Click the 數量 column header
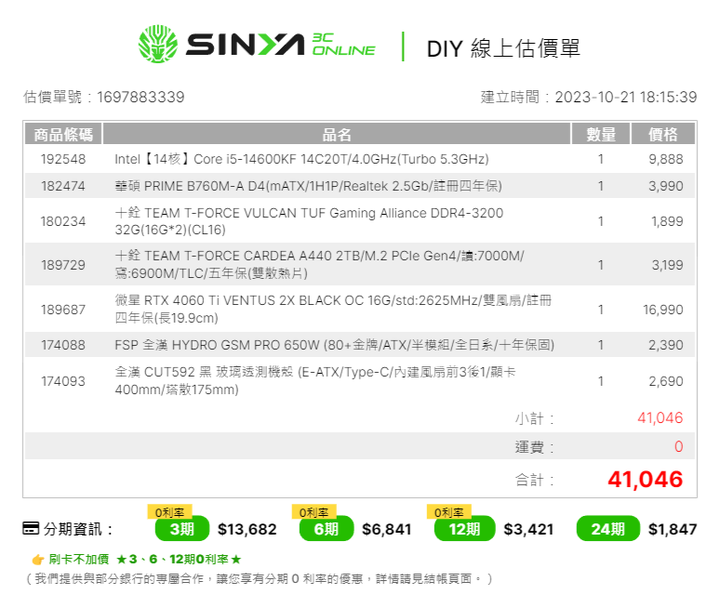Screen dimensions: 720x608 click(x=601, y=134)
